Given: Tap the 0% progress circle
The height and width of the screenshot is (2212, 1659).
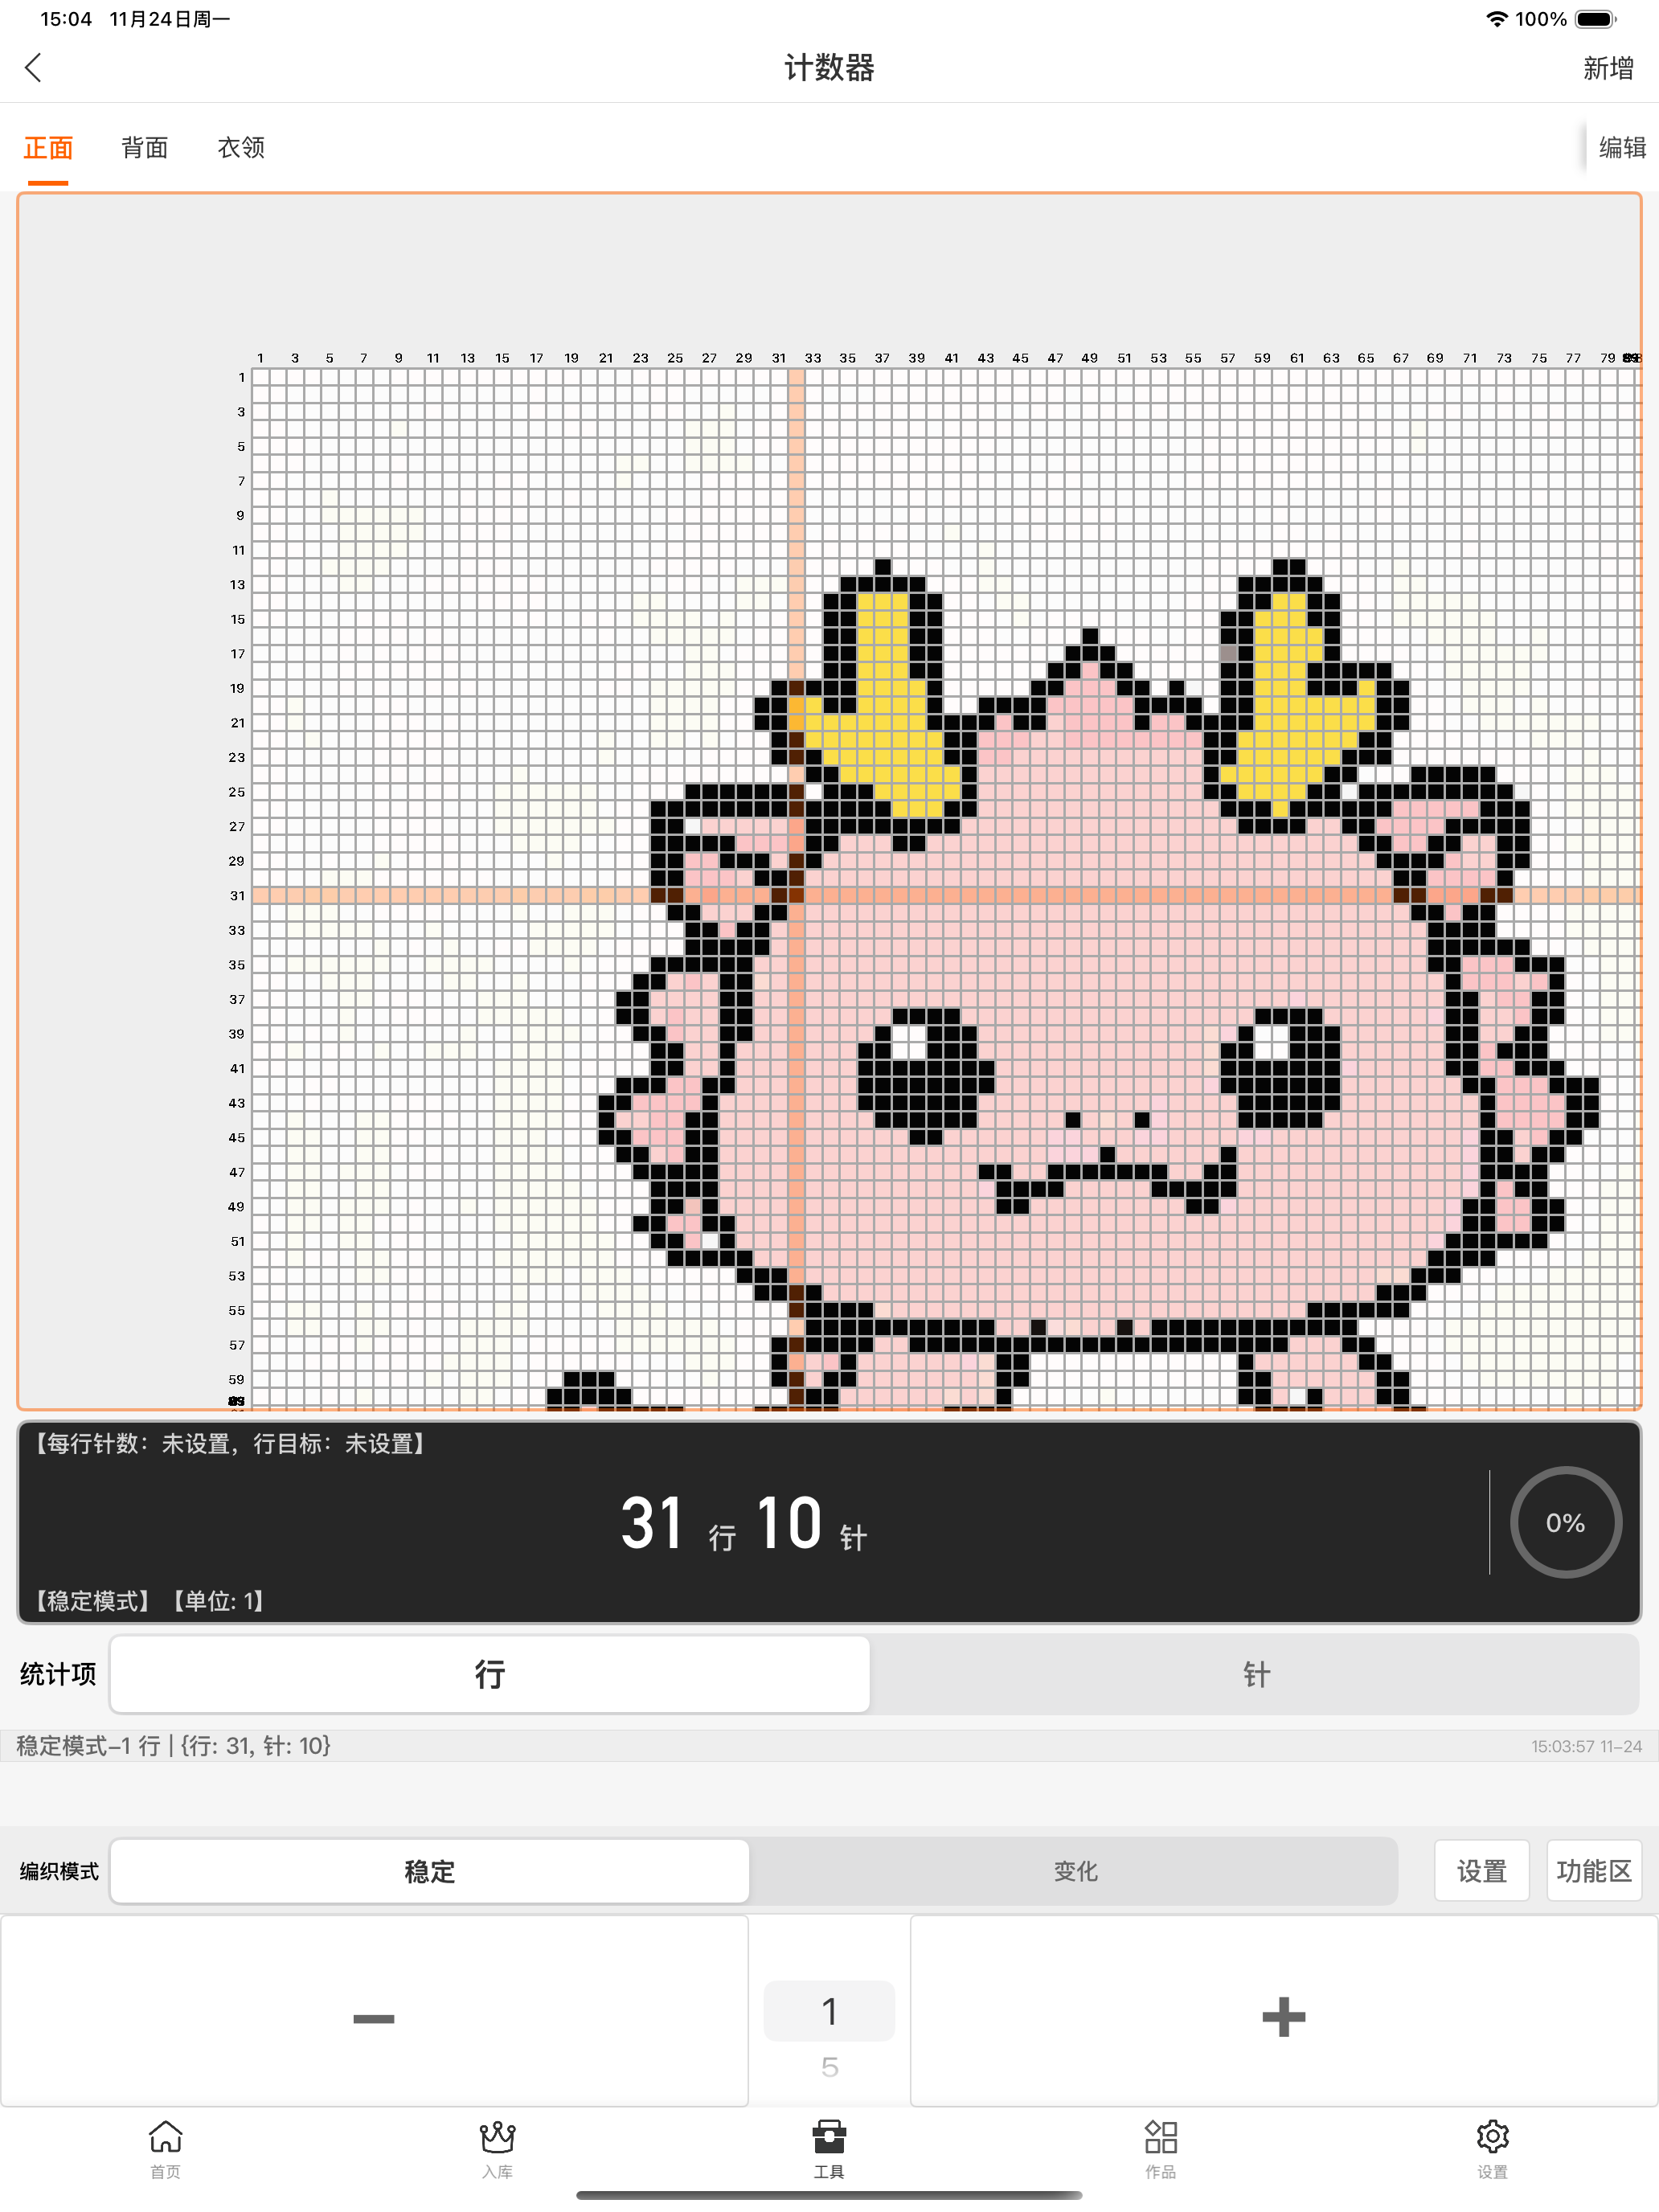Looking at the screenshot, I should (1565, 1523).
